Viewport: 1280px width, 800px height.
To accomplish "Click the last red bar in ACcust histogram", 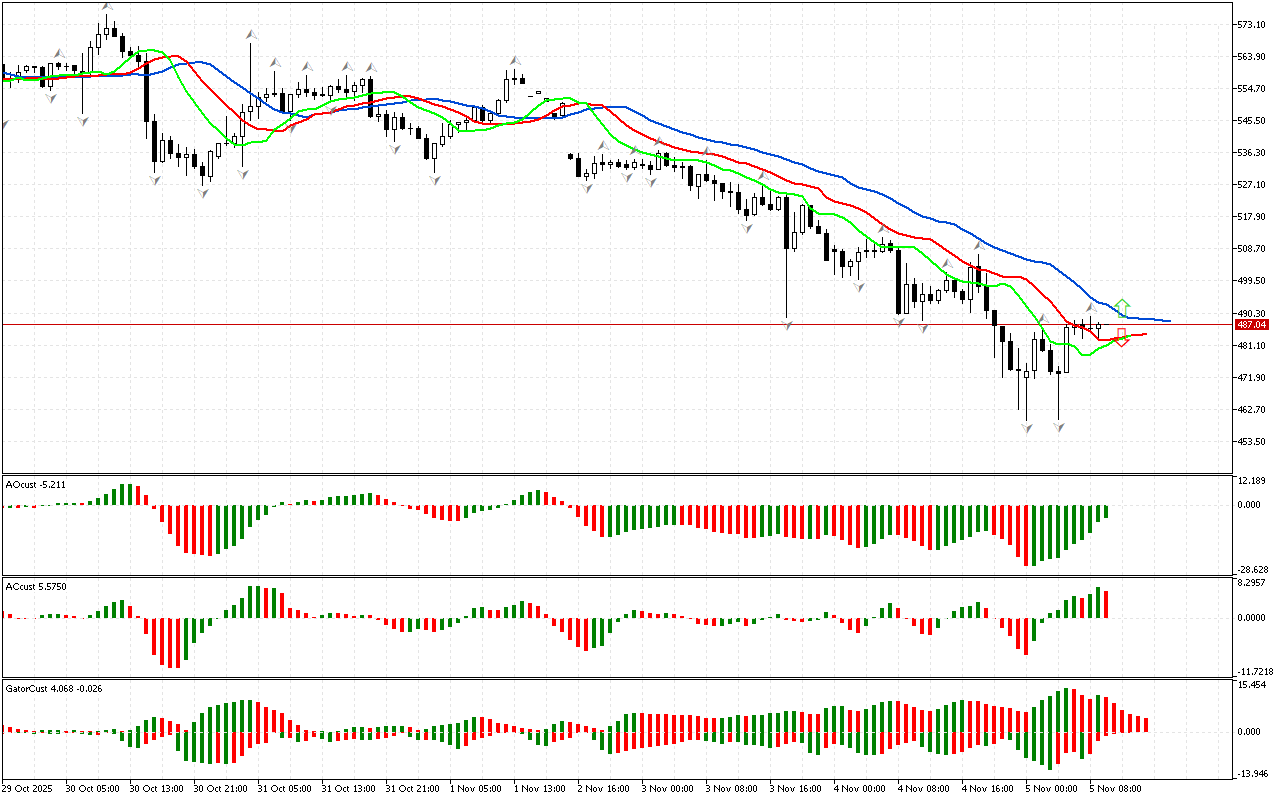I will (x=1106, y=604).
